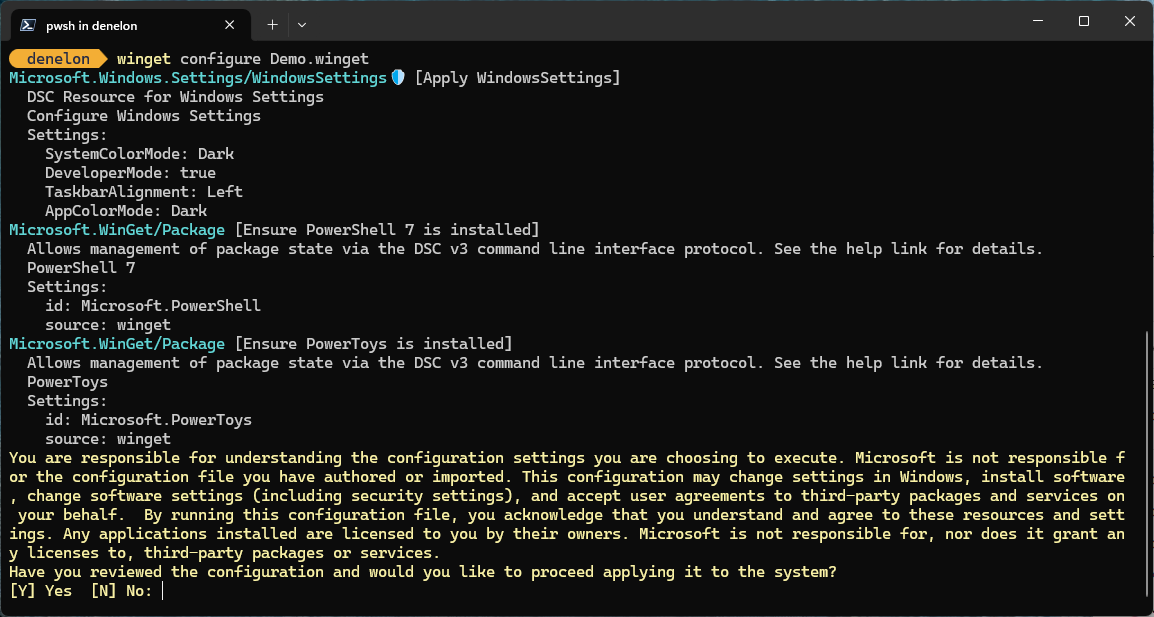This screenshot has height=617, width=1154.
Task: Click the "TaskbarAlignment: Left" setting line
Action: click(143, 192)
